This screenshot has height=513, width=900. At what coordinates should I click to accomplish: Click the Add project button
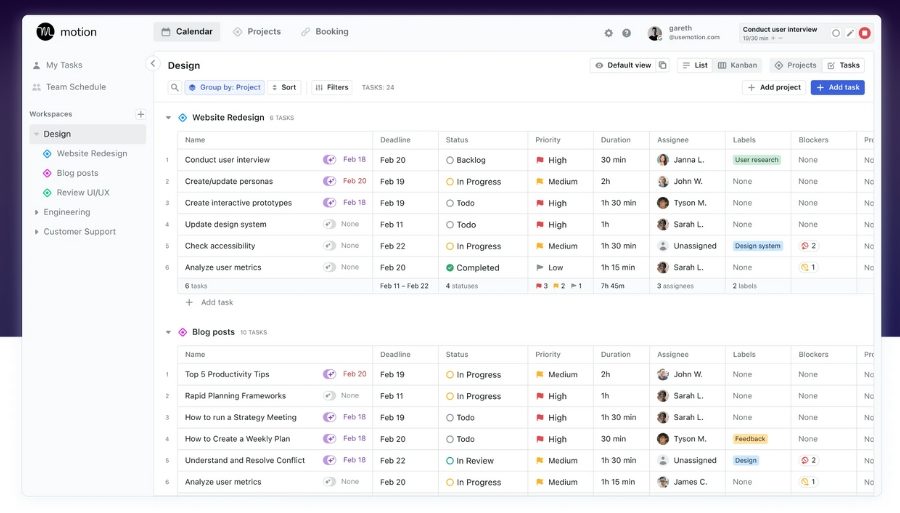click(x=774, y=87)
